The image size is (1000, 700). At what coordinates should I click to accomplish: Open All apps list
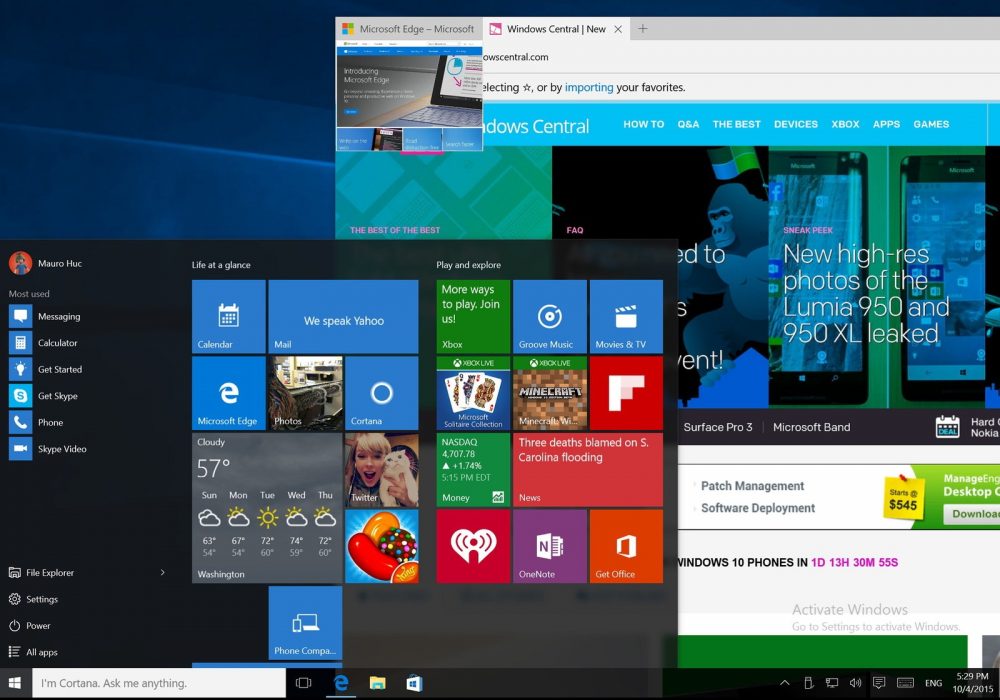(x=42, y=652)
